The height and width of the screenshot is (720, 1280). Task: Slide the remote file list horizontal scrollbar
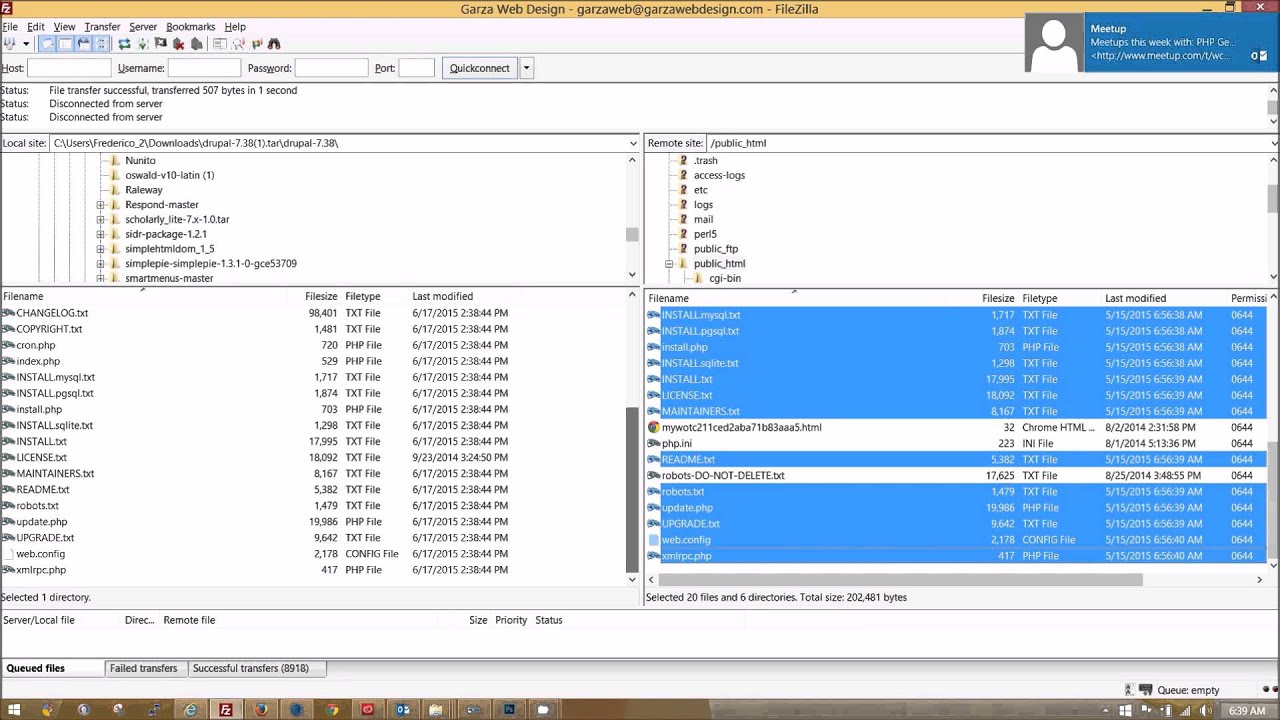900,579
